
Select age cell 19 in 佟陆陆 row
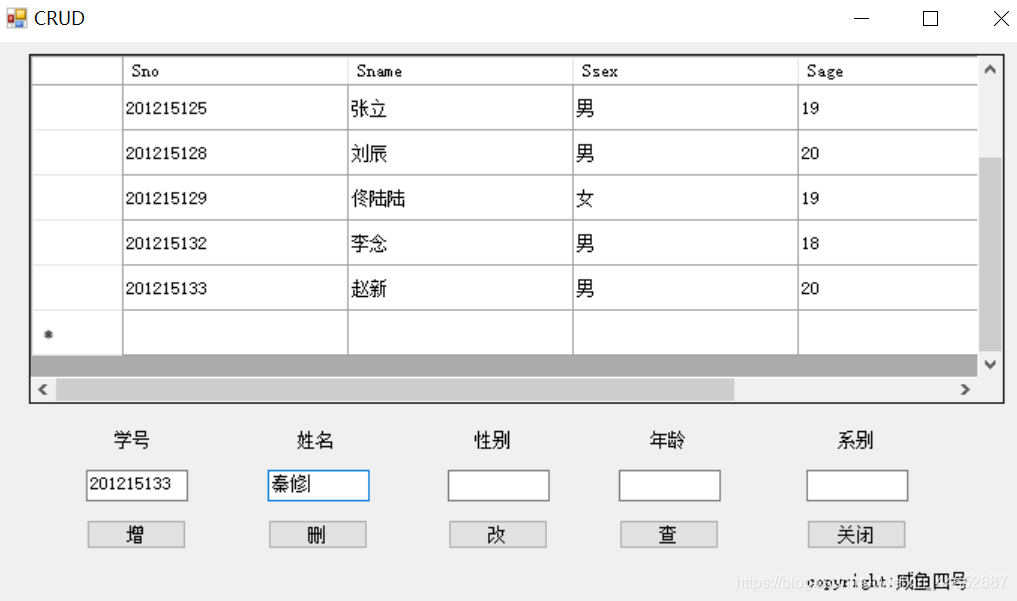[x=887, y=198]
